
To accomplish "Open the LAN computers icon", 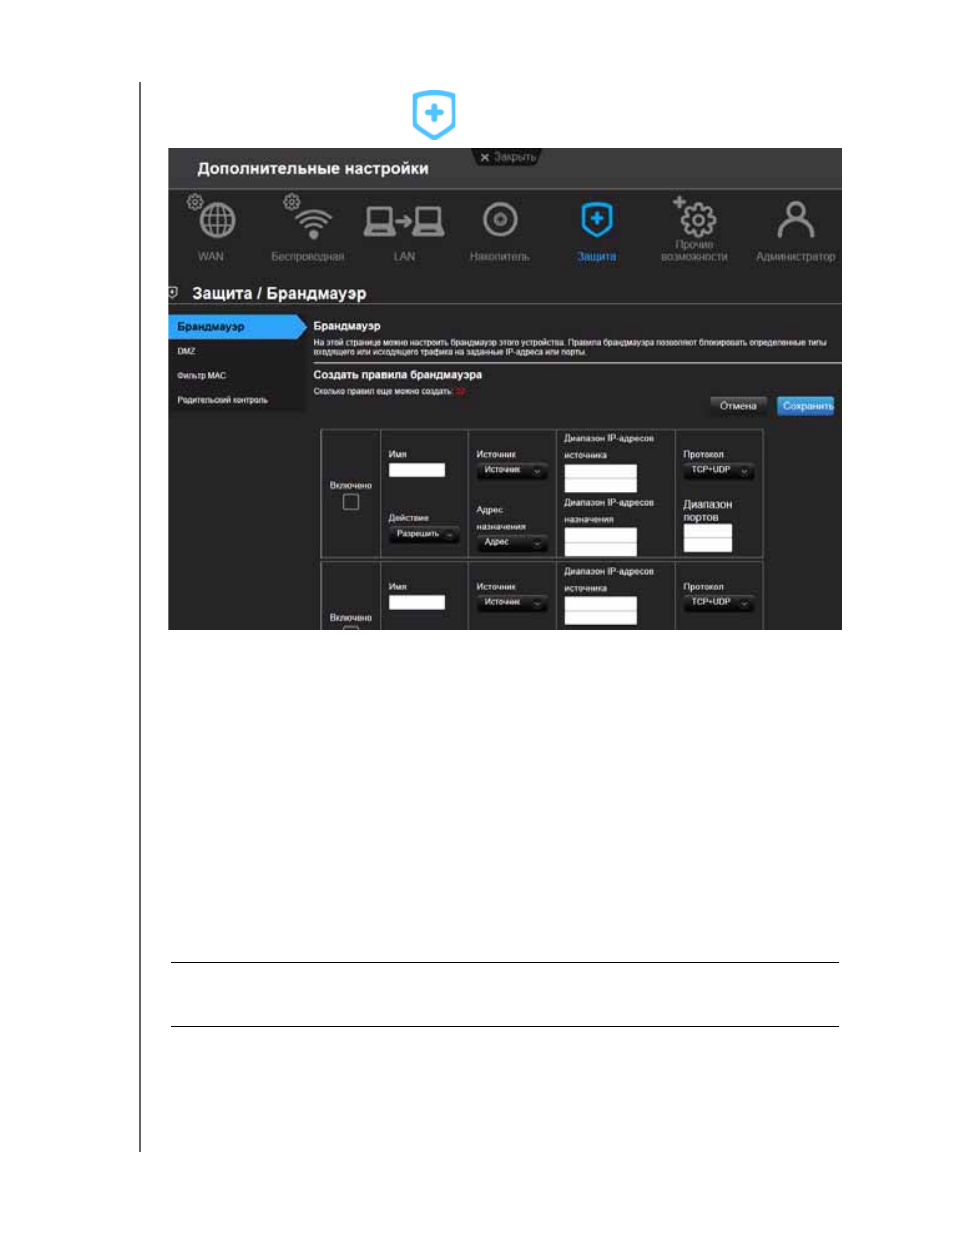I will (x=404, y=221).
